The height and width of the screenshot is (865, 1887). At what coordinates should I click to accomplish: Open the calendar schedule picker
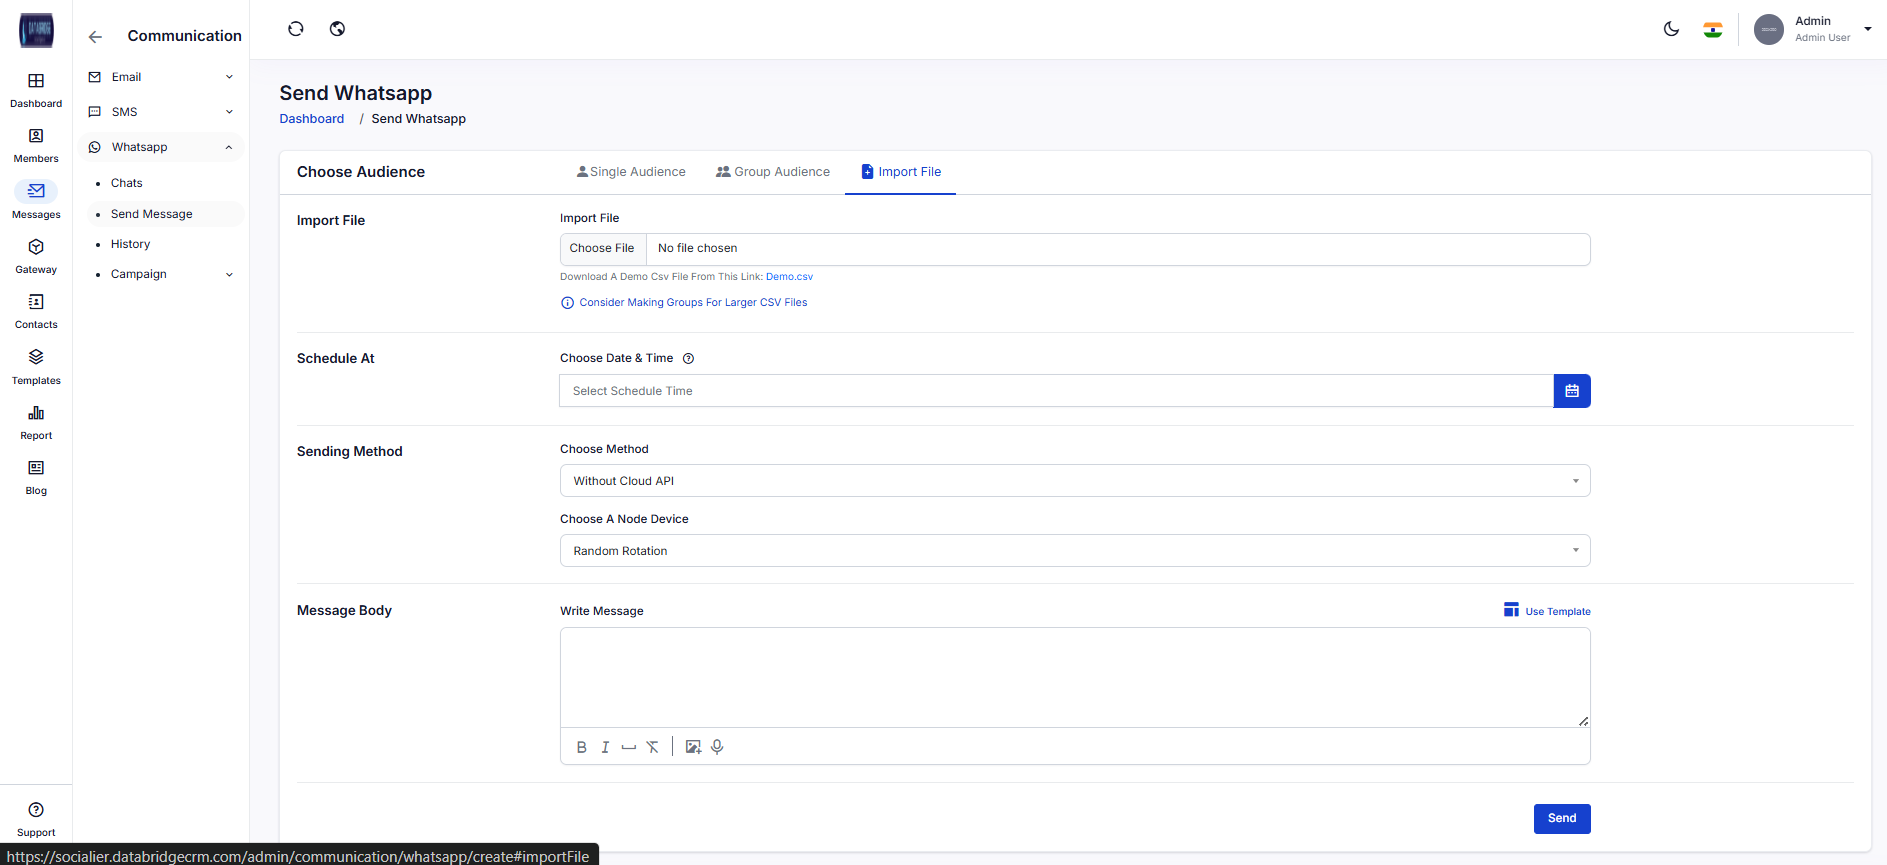[1571, 391]
